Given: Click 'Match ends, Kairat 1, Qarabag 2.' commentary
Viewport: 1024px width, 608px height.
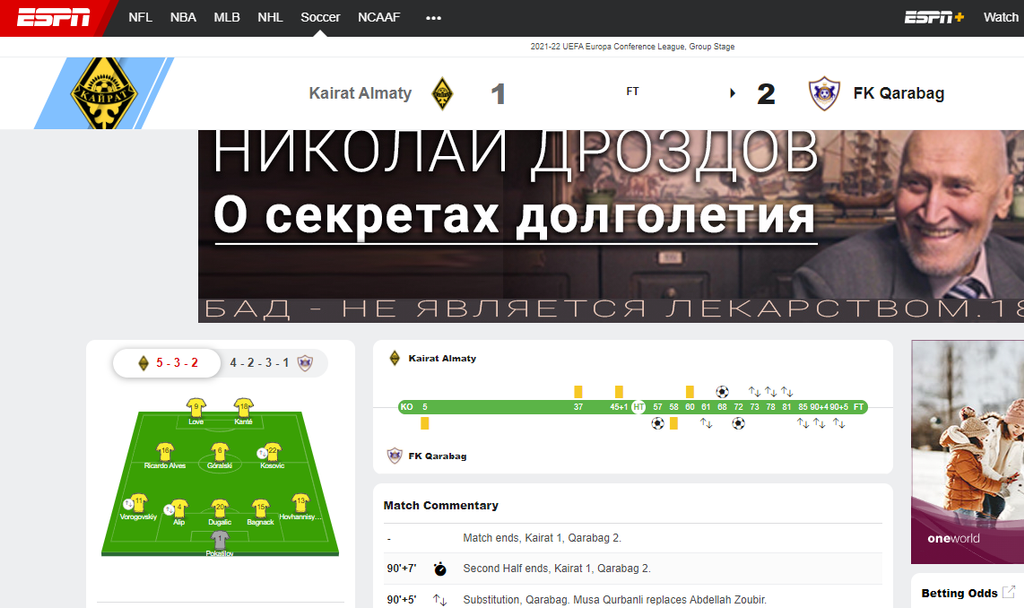Looking at the screenshot, I should pos(542,538).
